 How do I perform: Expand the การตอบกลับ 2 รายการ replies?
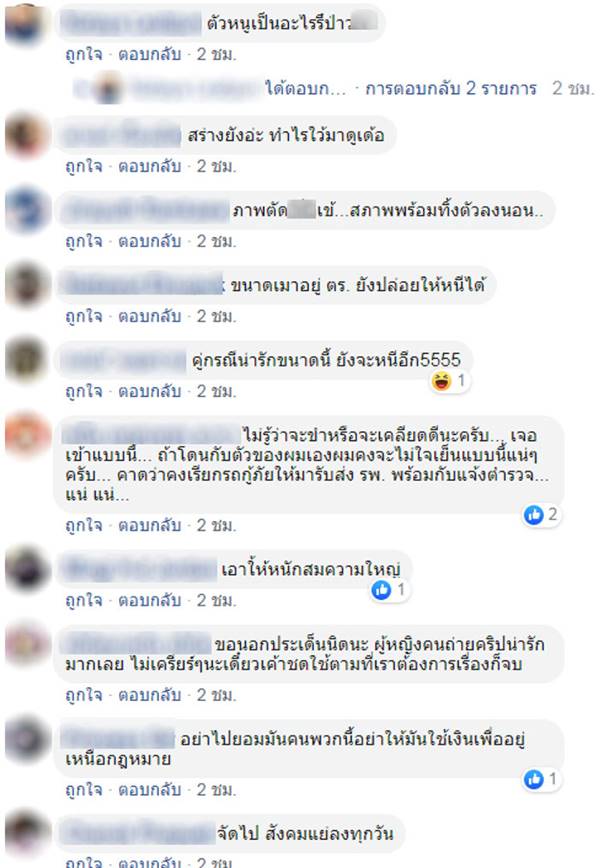[x=451, y=89]
